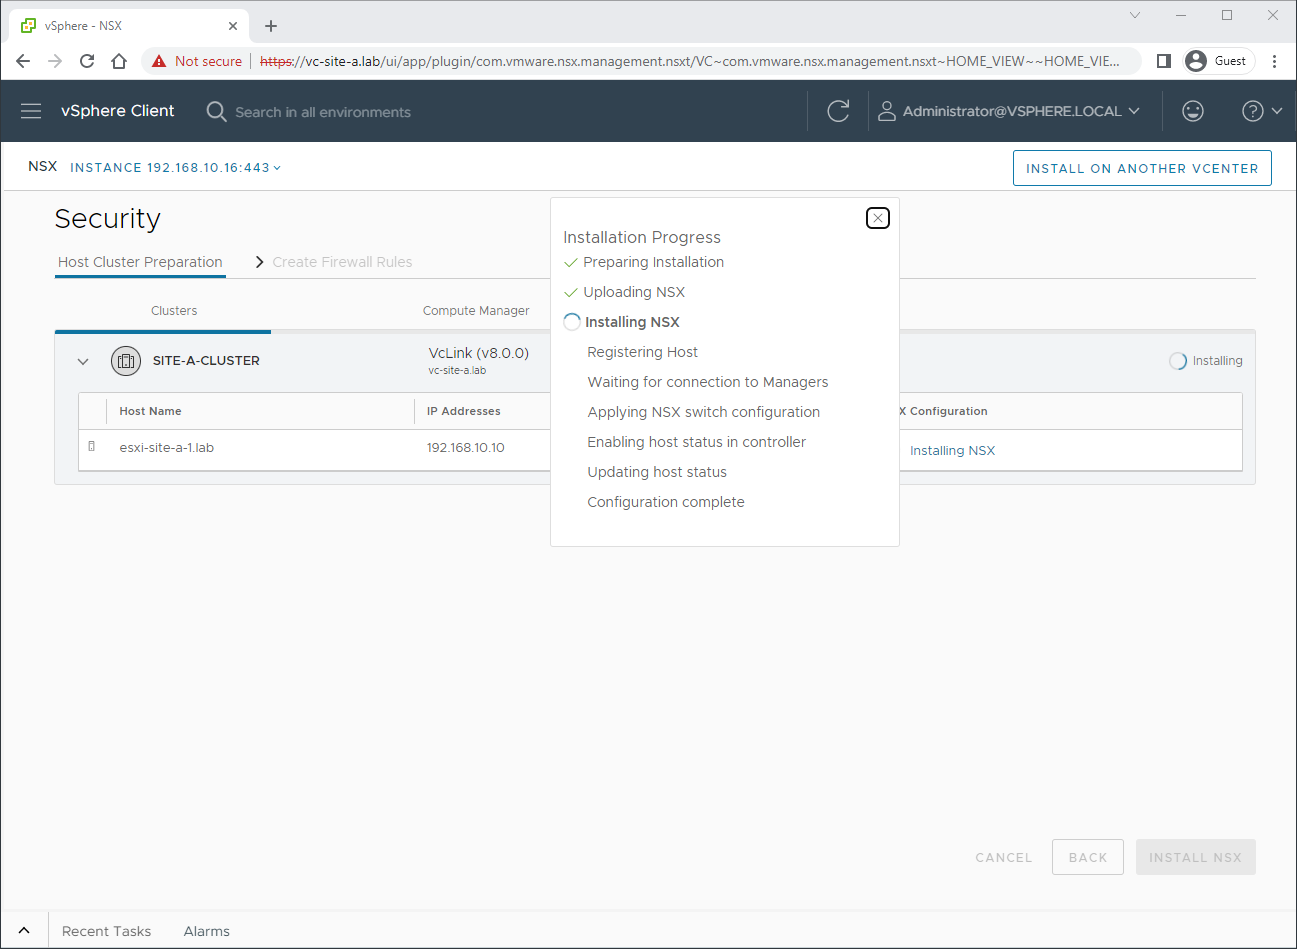This screenshot has height=949, width=1297.
Task: Click the esxi-site-a-1.lab host icon
Action: click(x=92, y=447)
